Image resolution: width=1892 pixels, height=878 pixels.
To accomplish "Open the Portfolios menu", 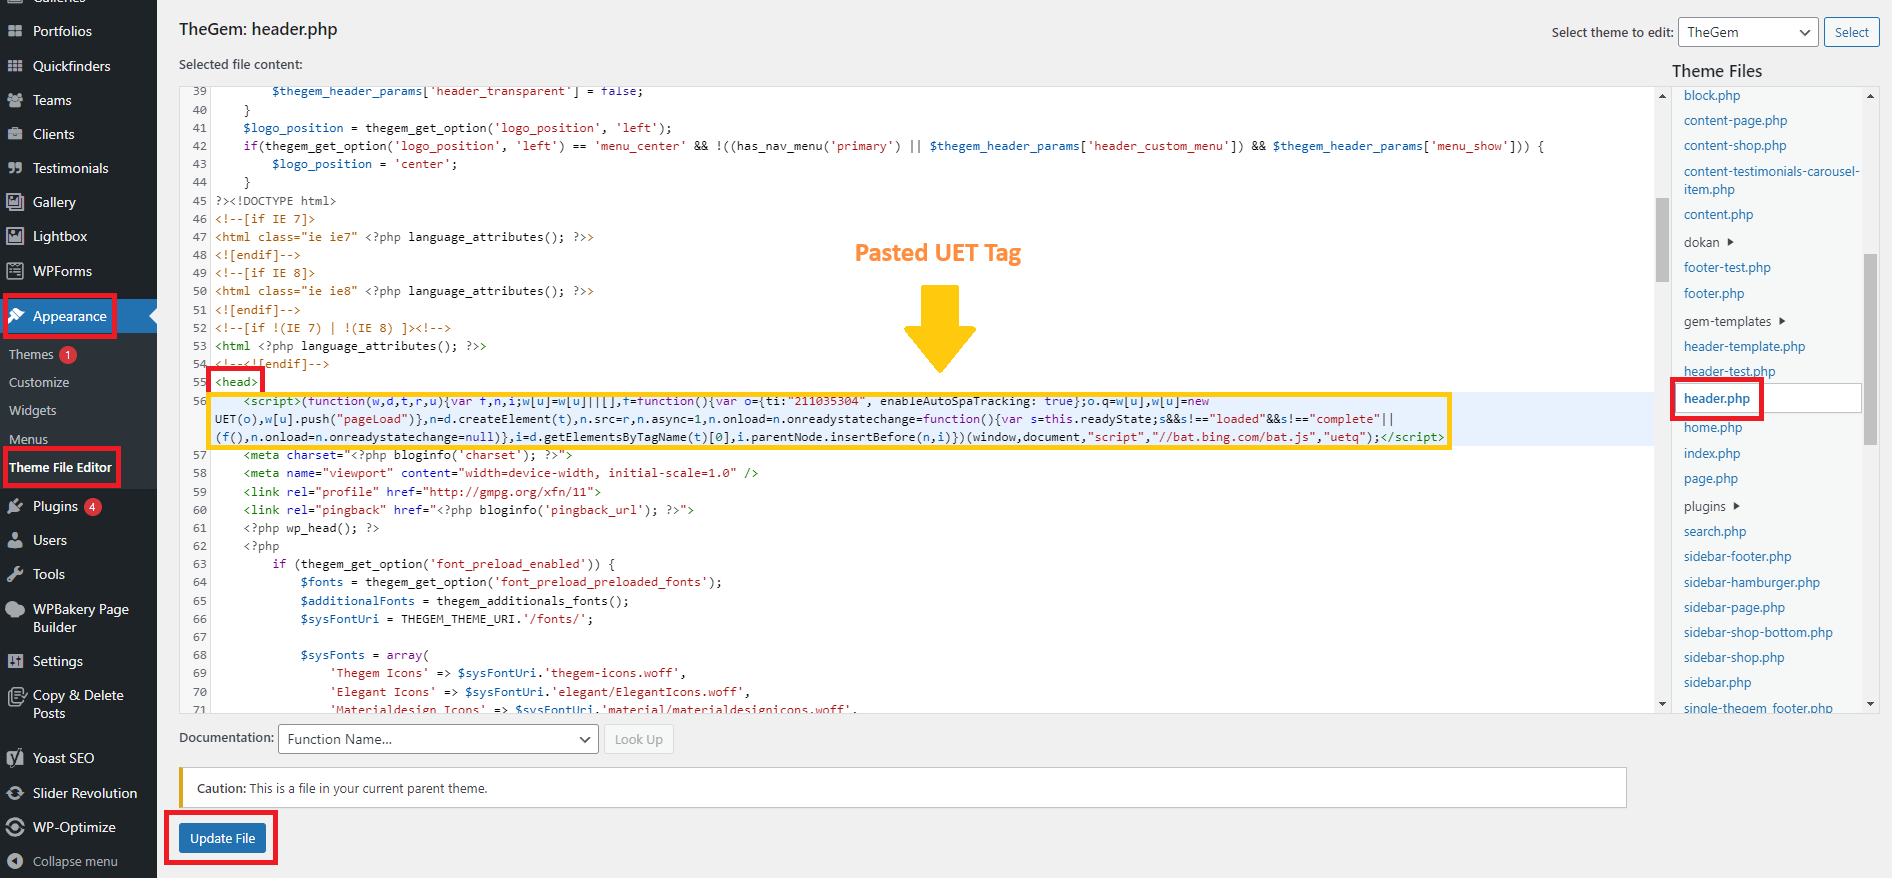I will click(x=62, y=31).
